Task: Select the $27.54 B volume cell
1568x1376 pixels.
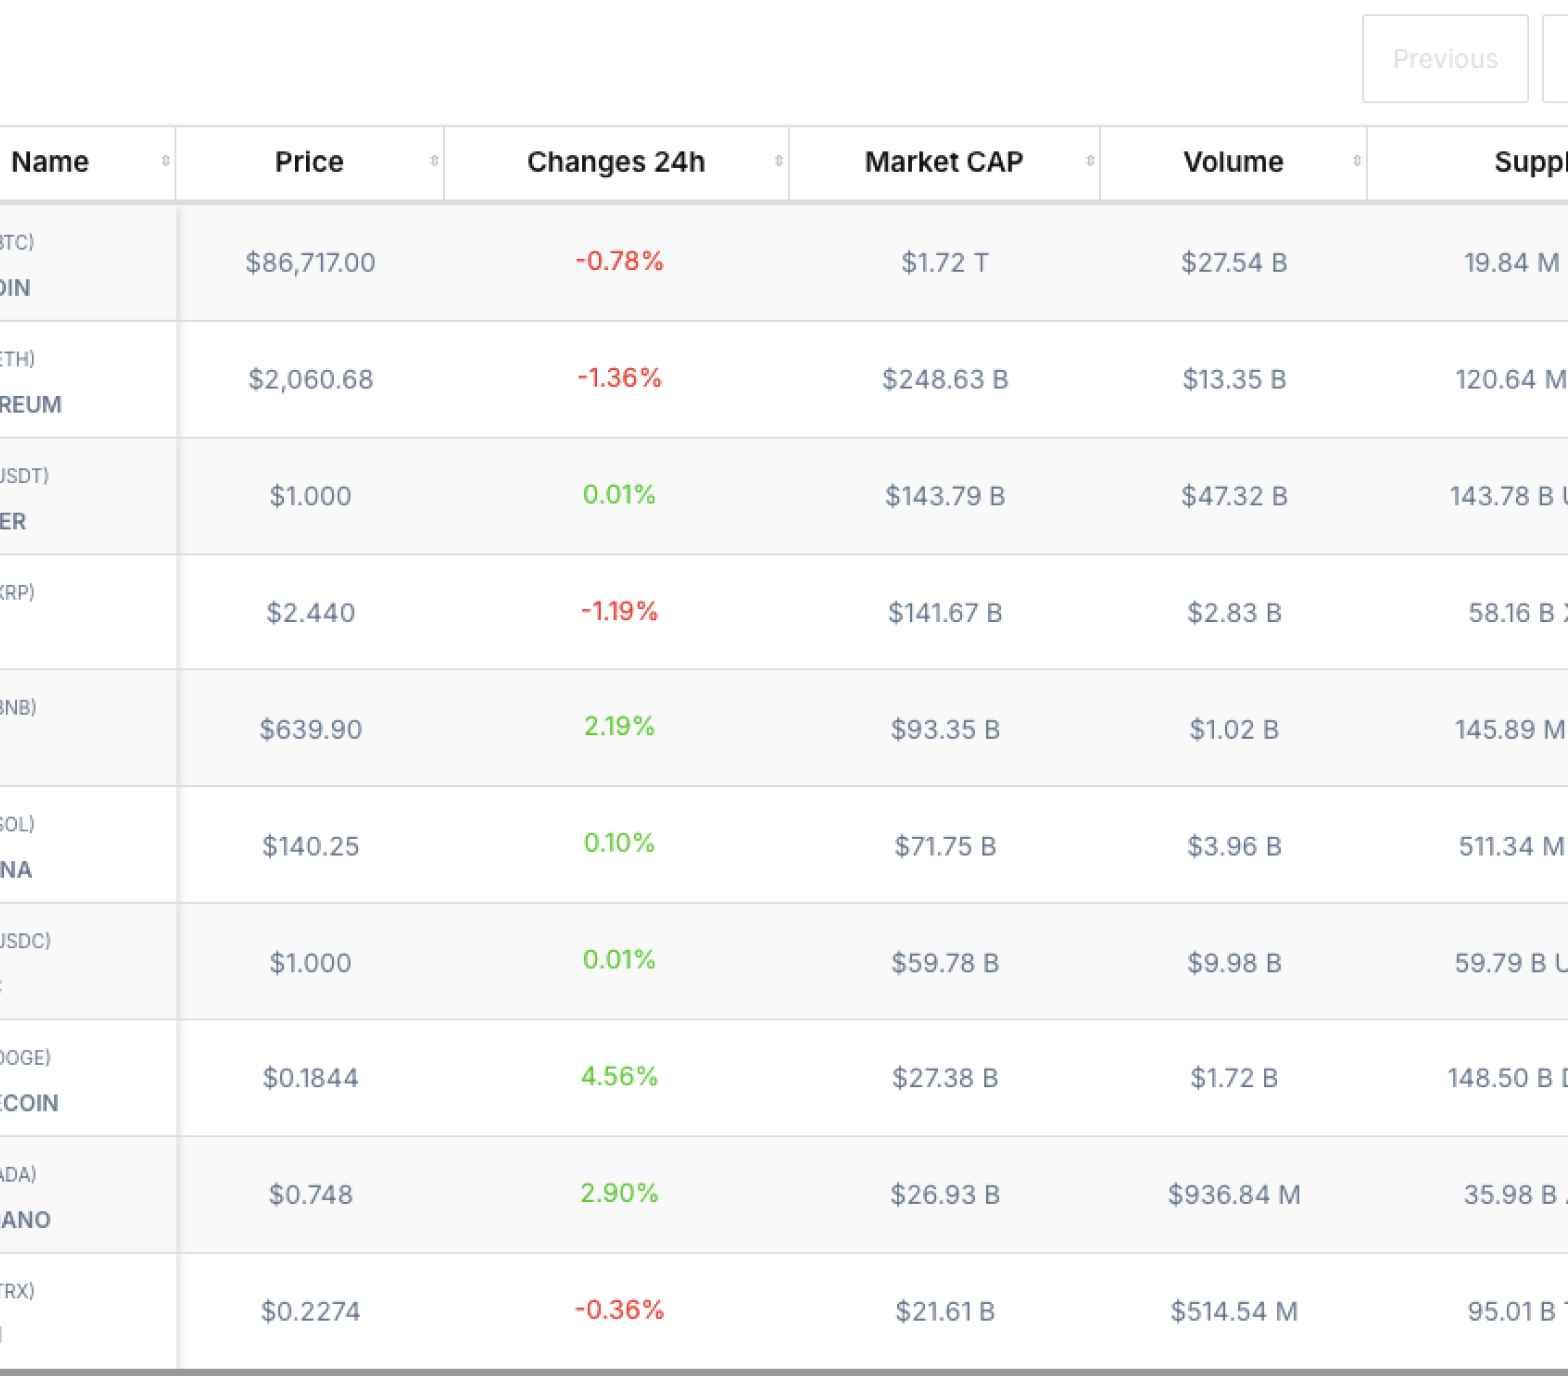Action: tap(1234, 263)
